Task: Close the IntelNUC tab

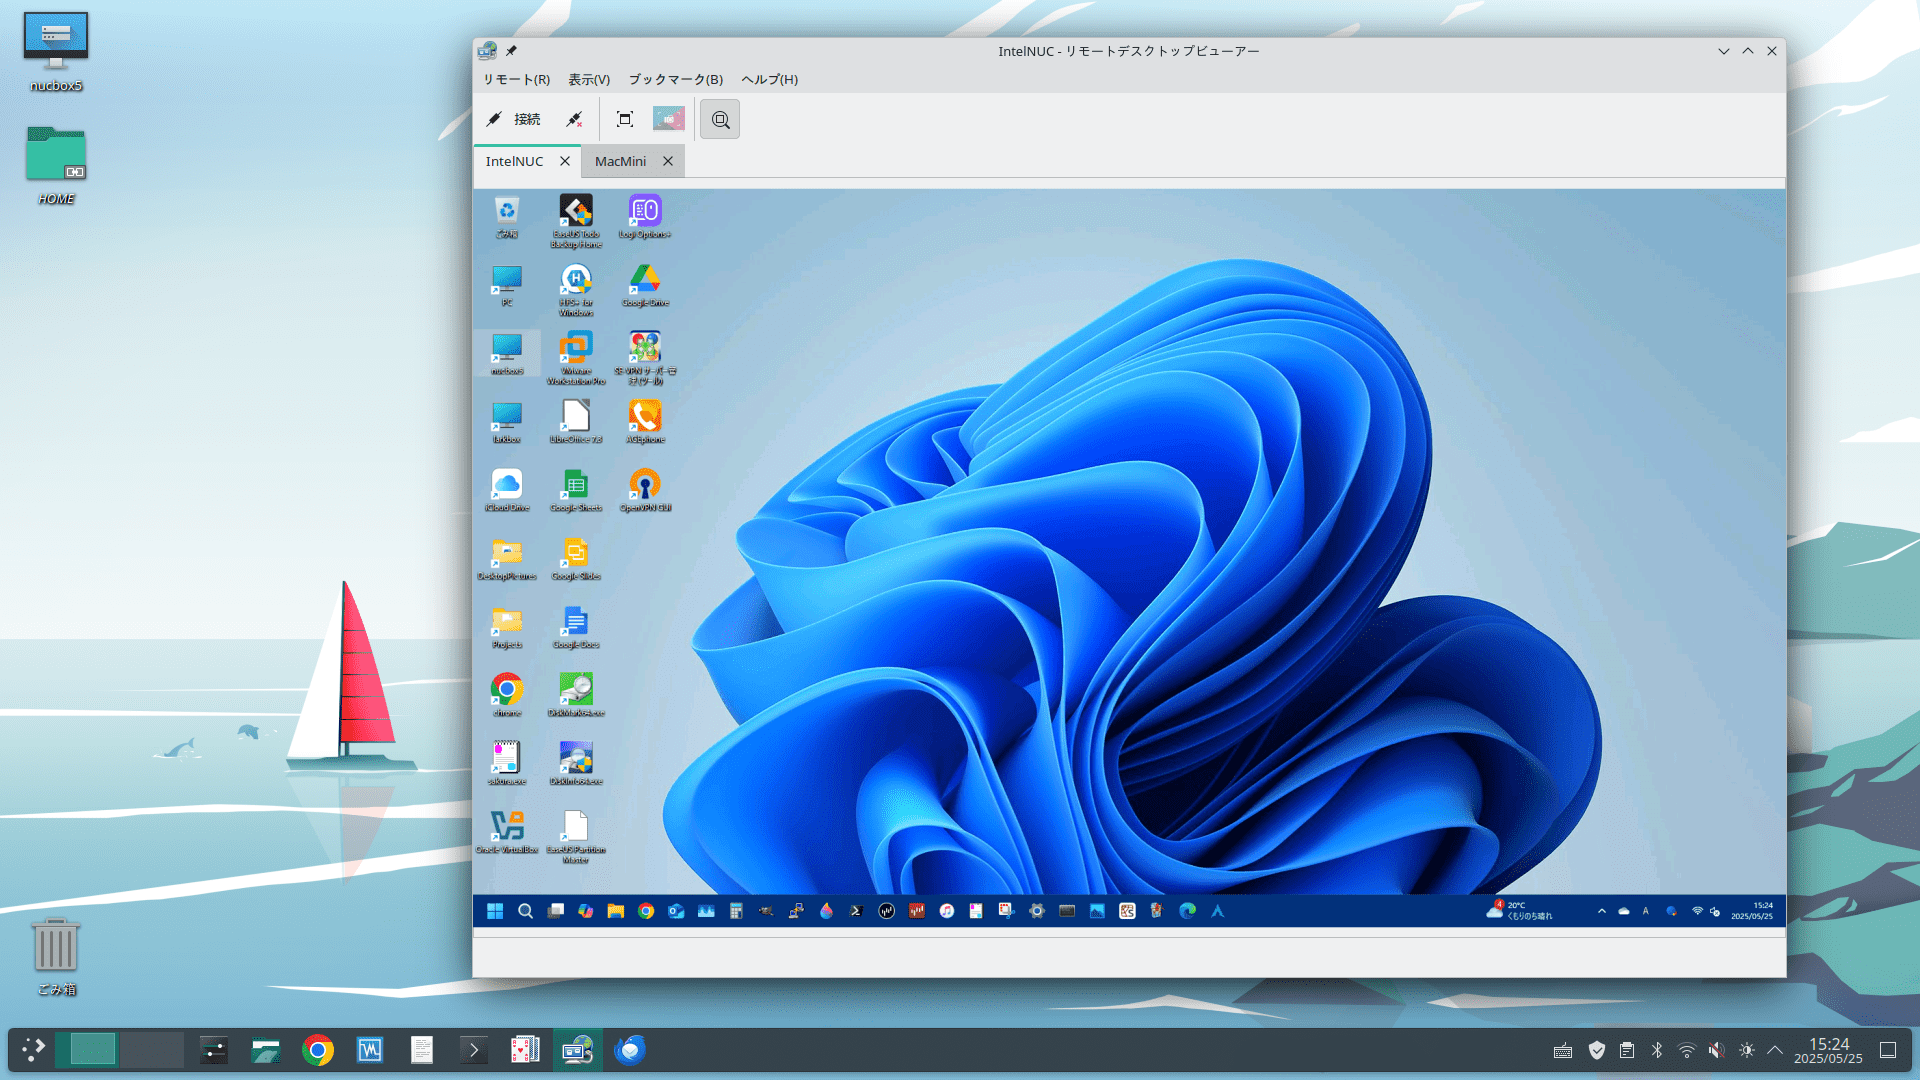Action: [565, 161]
